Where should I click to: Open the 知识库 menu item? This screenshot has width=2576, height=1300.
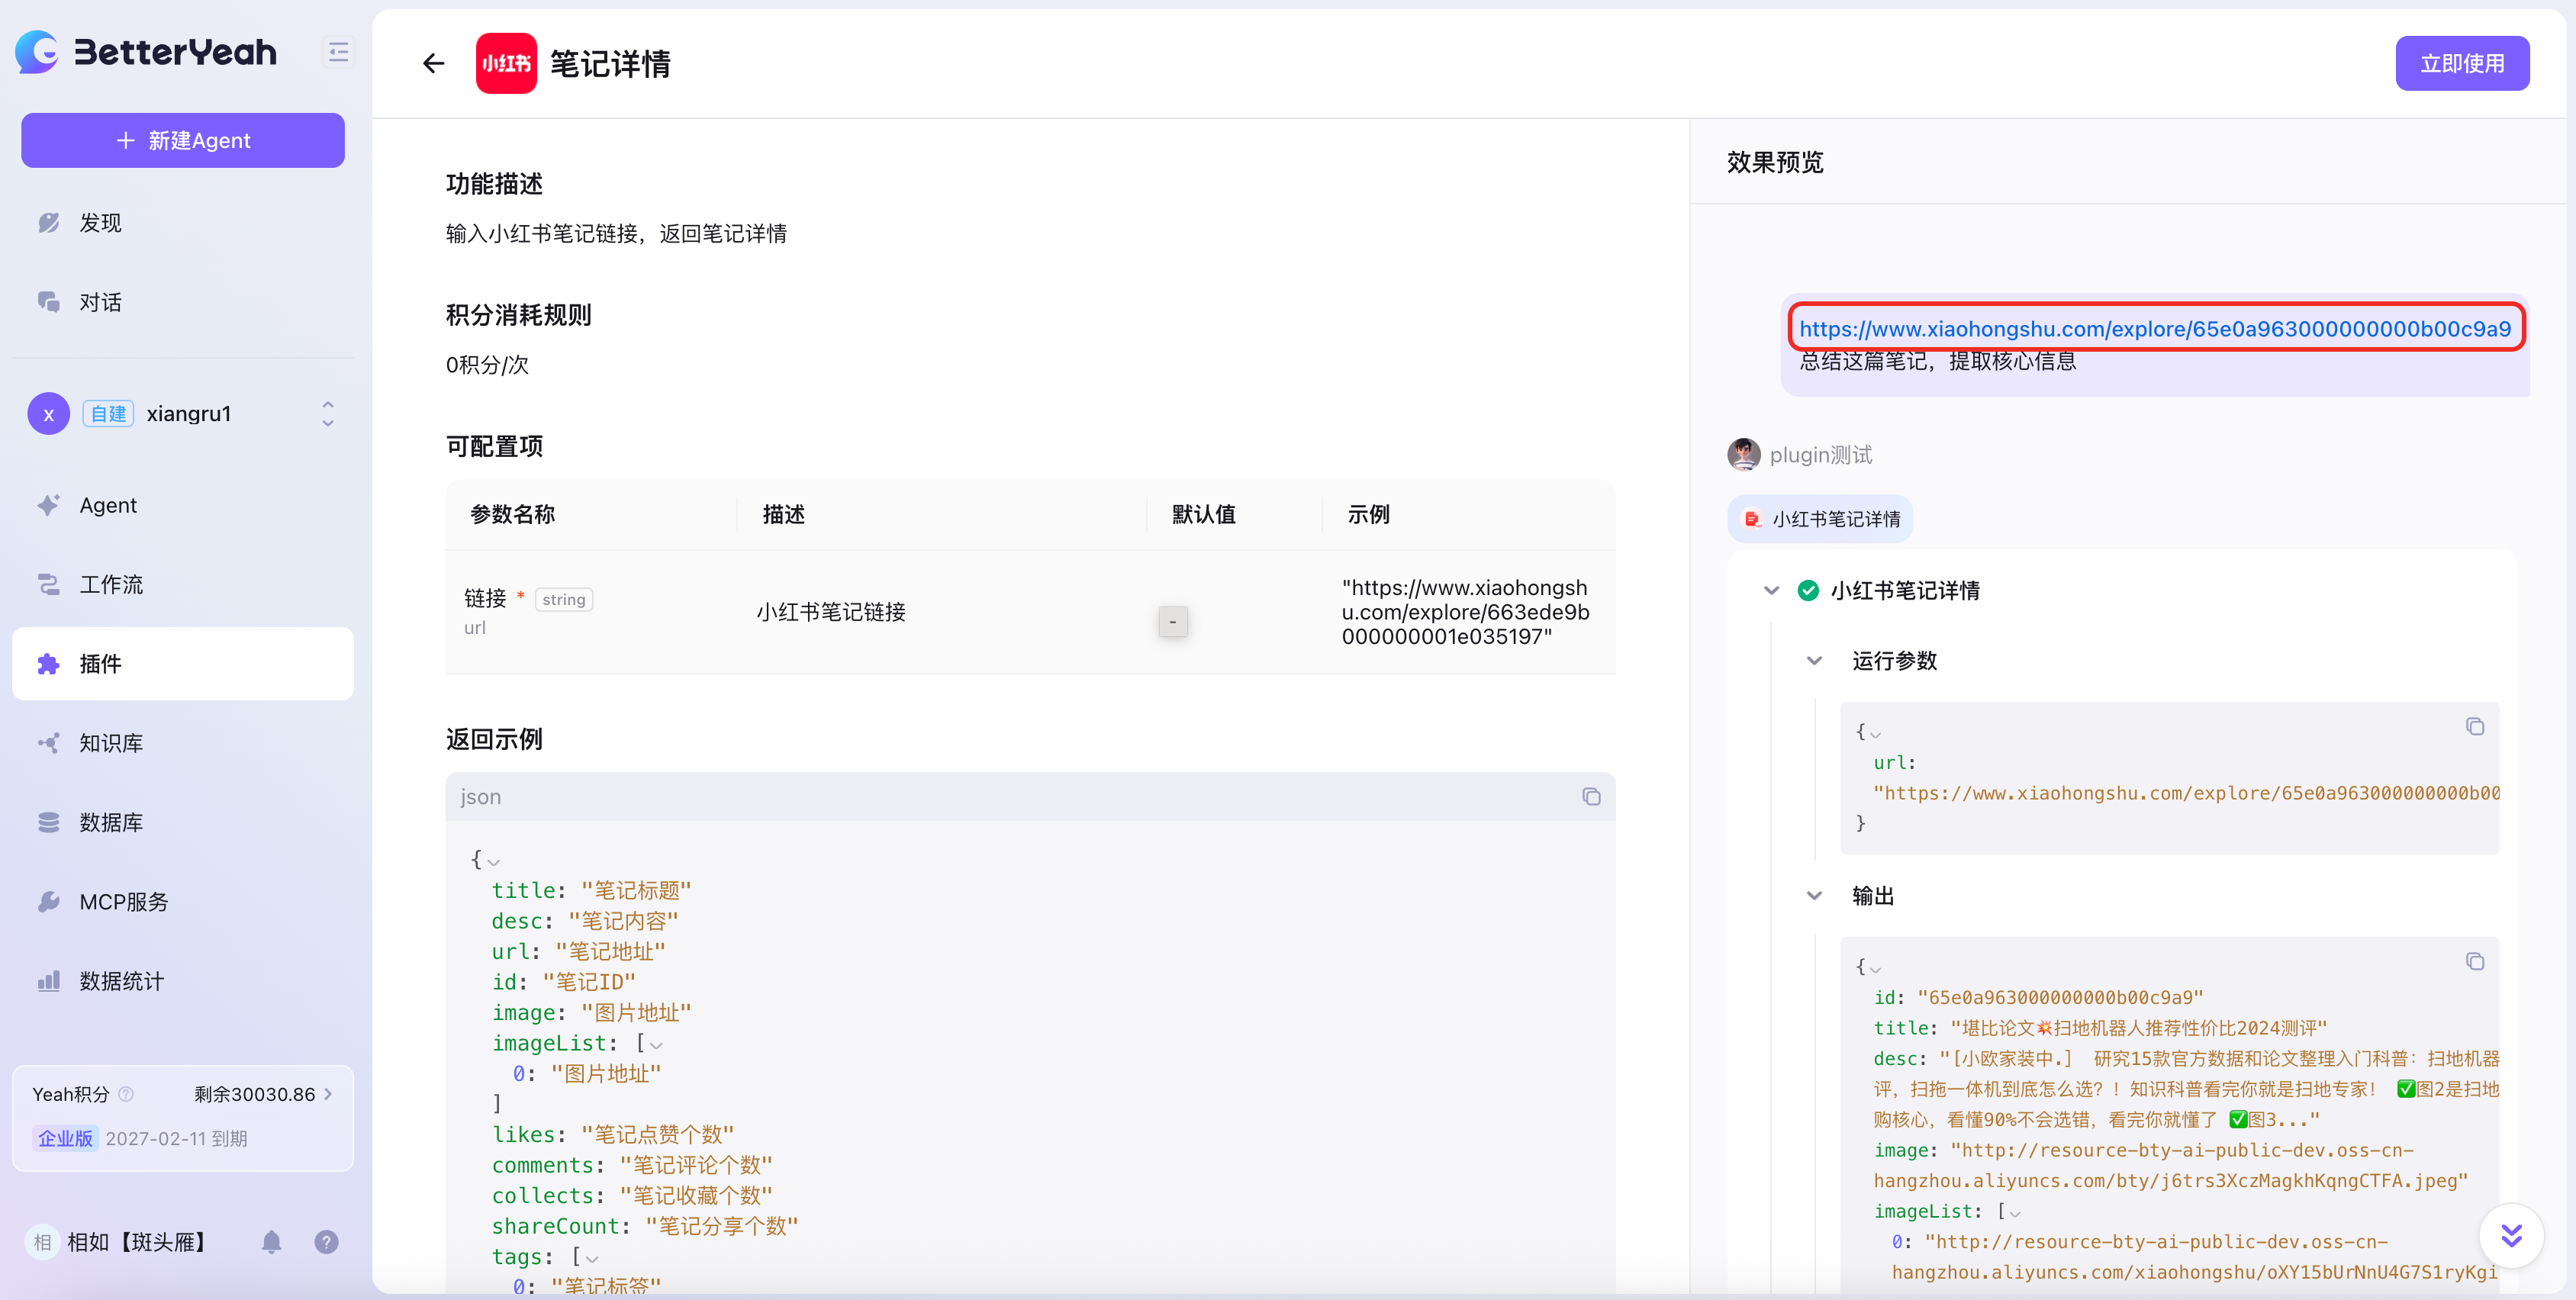click(111, 743)
